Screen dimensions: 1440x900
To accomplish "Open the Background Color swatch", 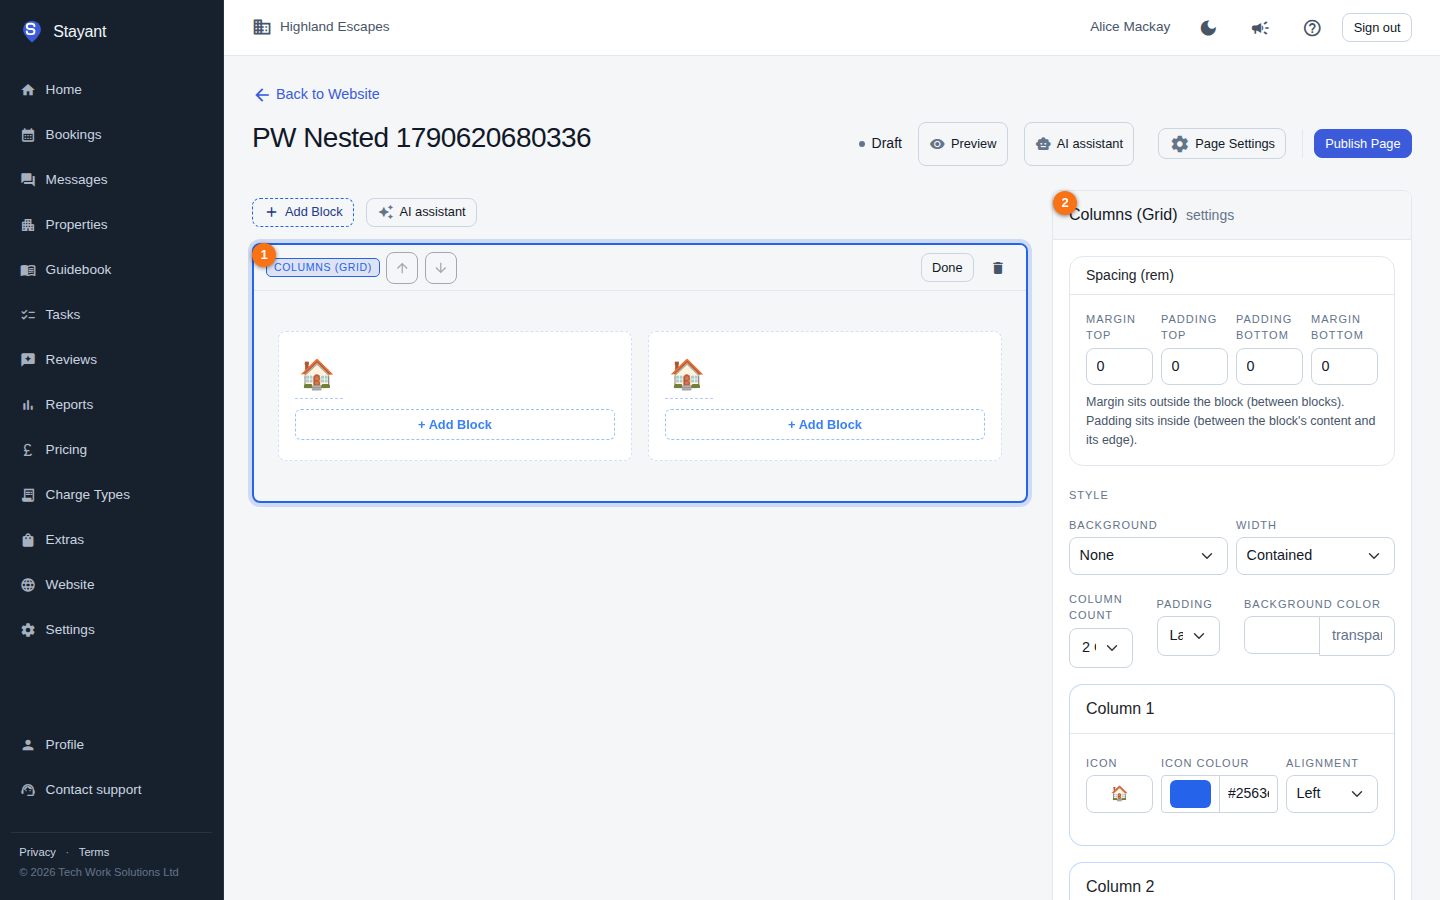I will click(x=1282, y=636).
